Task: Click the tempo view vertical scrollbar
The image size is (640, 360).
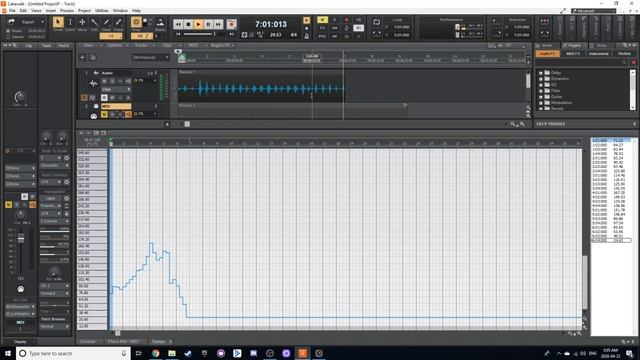Action: pos(585,282)
